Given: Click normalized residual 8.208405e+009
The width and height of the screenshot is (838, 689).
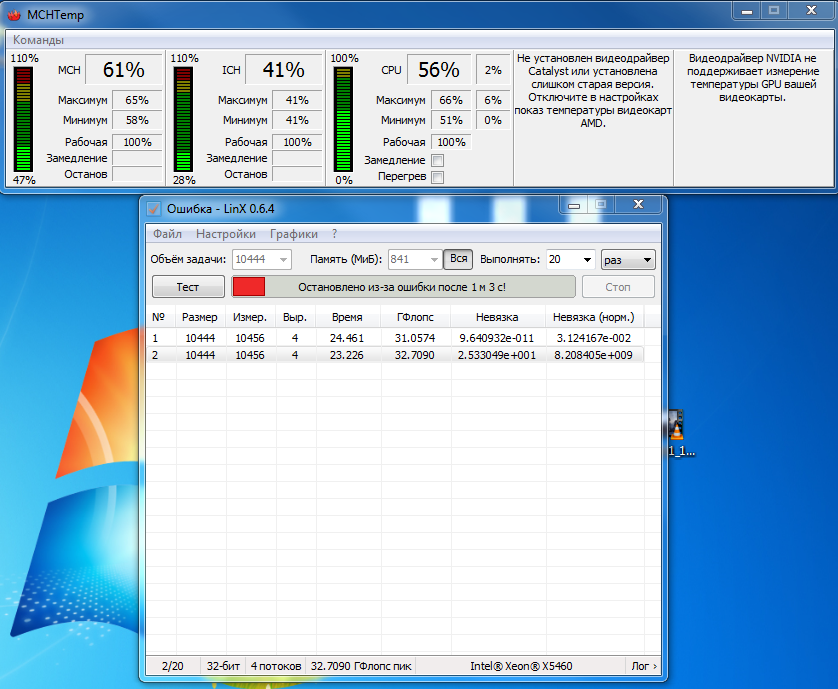Looking at the screenshot, I should pyautogui.click(x=593, y=355).
